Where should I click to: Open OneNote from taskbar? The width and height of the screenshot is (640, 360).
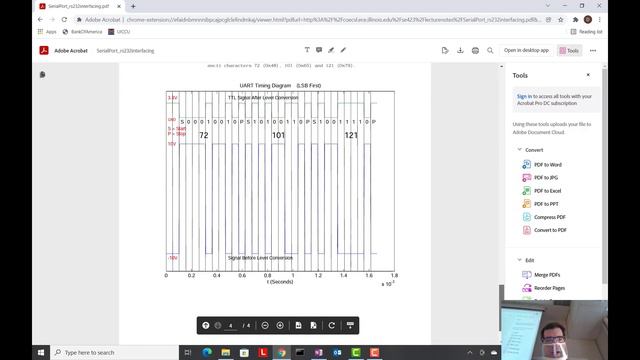click(318, 352)
